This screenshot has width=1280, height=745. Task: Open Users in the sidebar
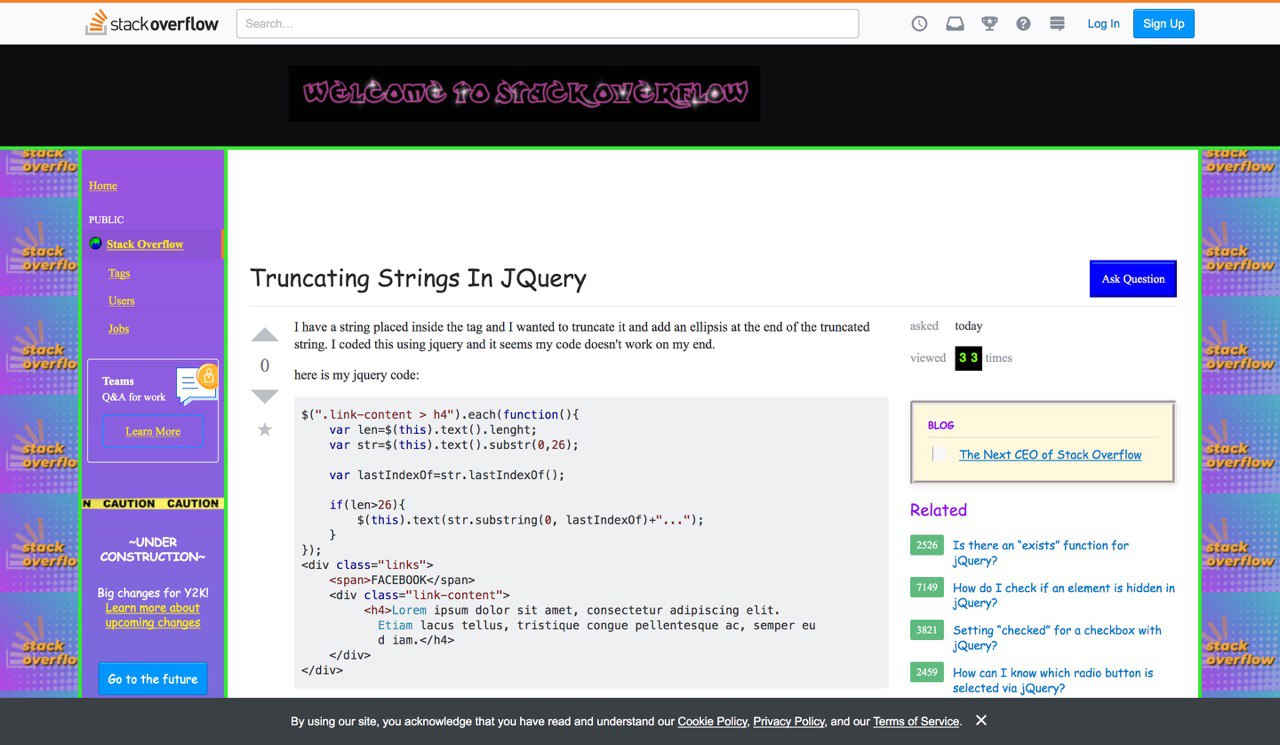coord(121,301)
